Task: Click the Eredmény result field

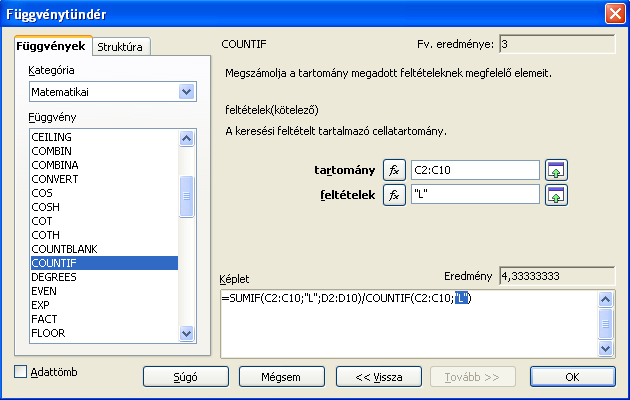Action: (x=557, y=276)
